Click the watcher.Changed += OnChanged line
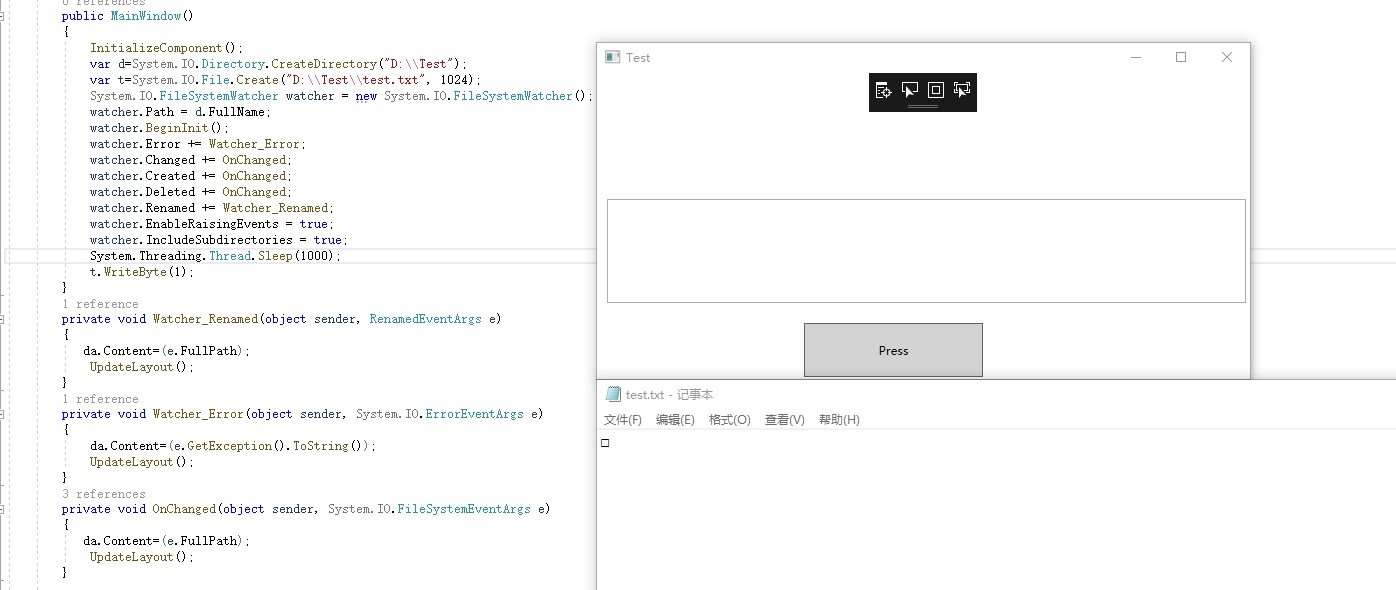The image size is (1396, 590). click(x=191, y=160)
